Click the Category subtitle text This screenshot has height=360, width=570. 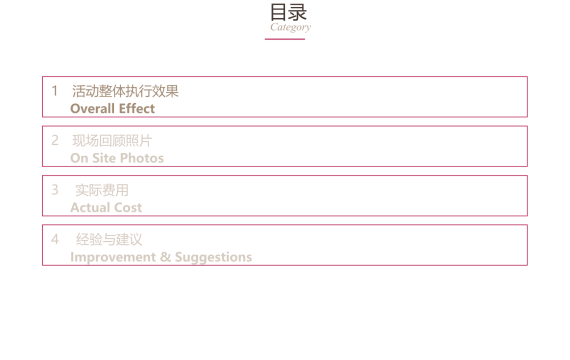pyautogui.click(x=290, y=27)
